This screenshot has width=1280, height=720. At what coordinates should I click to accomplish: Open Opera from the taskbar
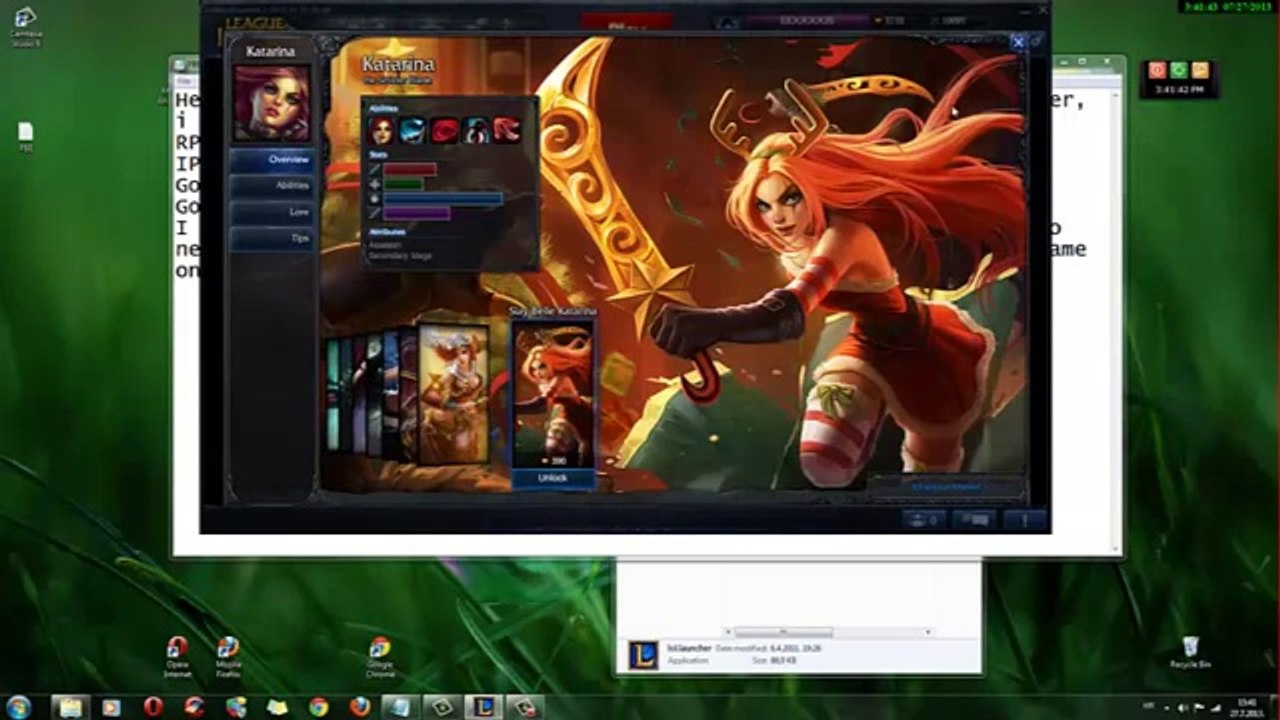click(153, 707)
